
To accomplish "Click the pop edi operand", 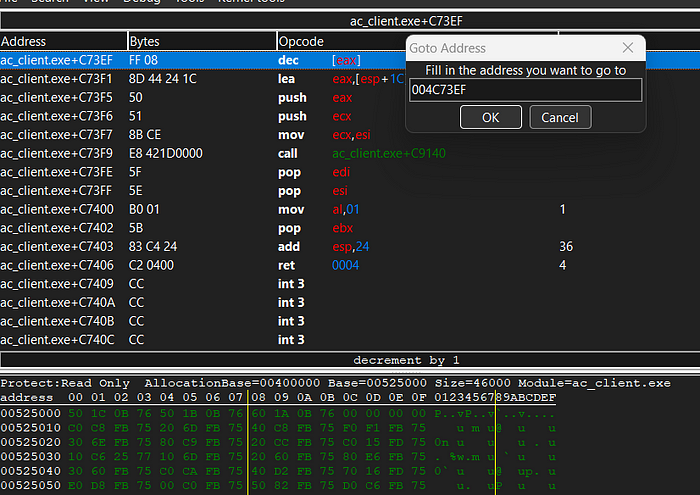I will pos(341,172).
